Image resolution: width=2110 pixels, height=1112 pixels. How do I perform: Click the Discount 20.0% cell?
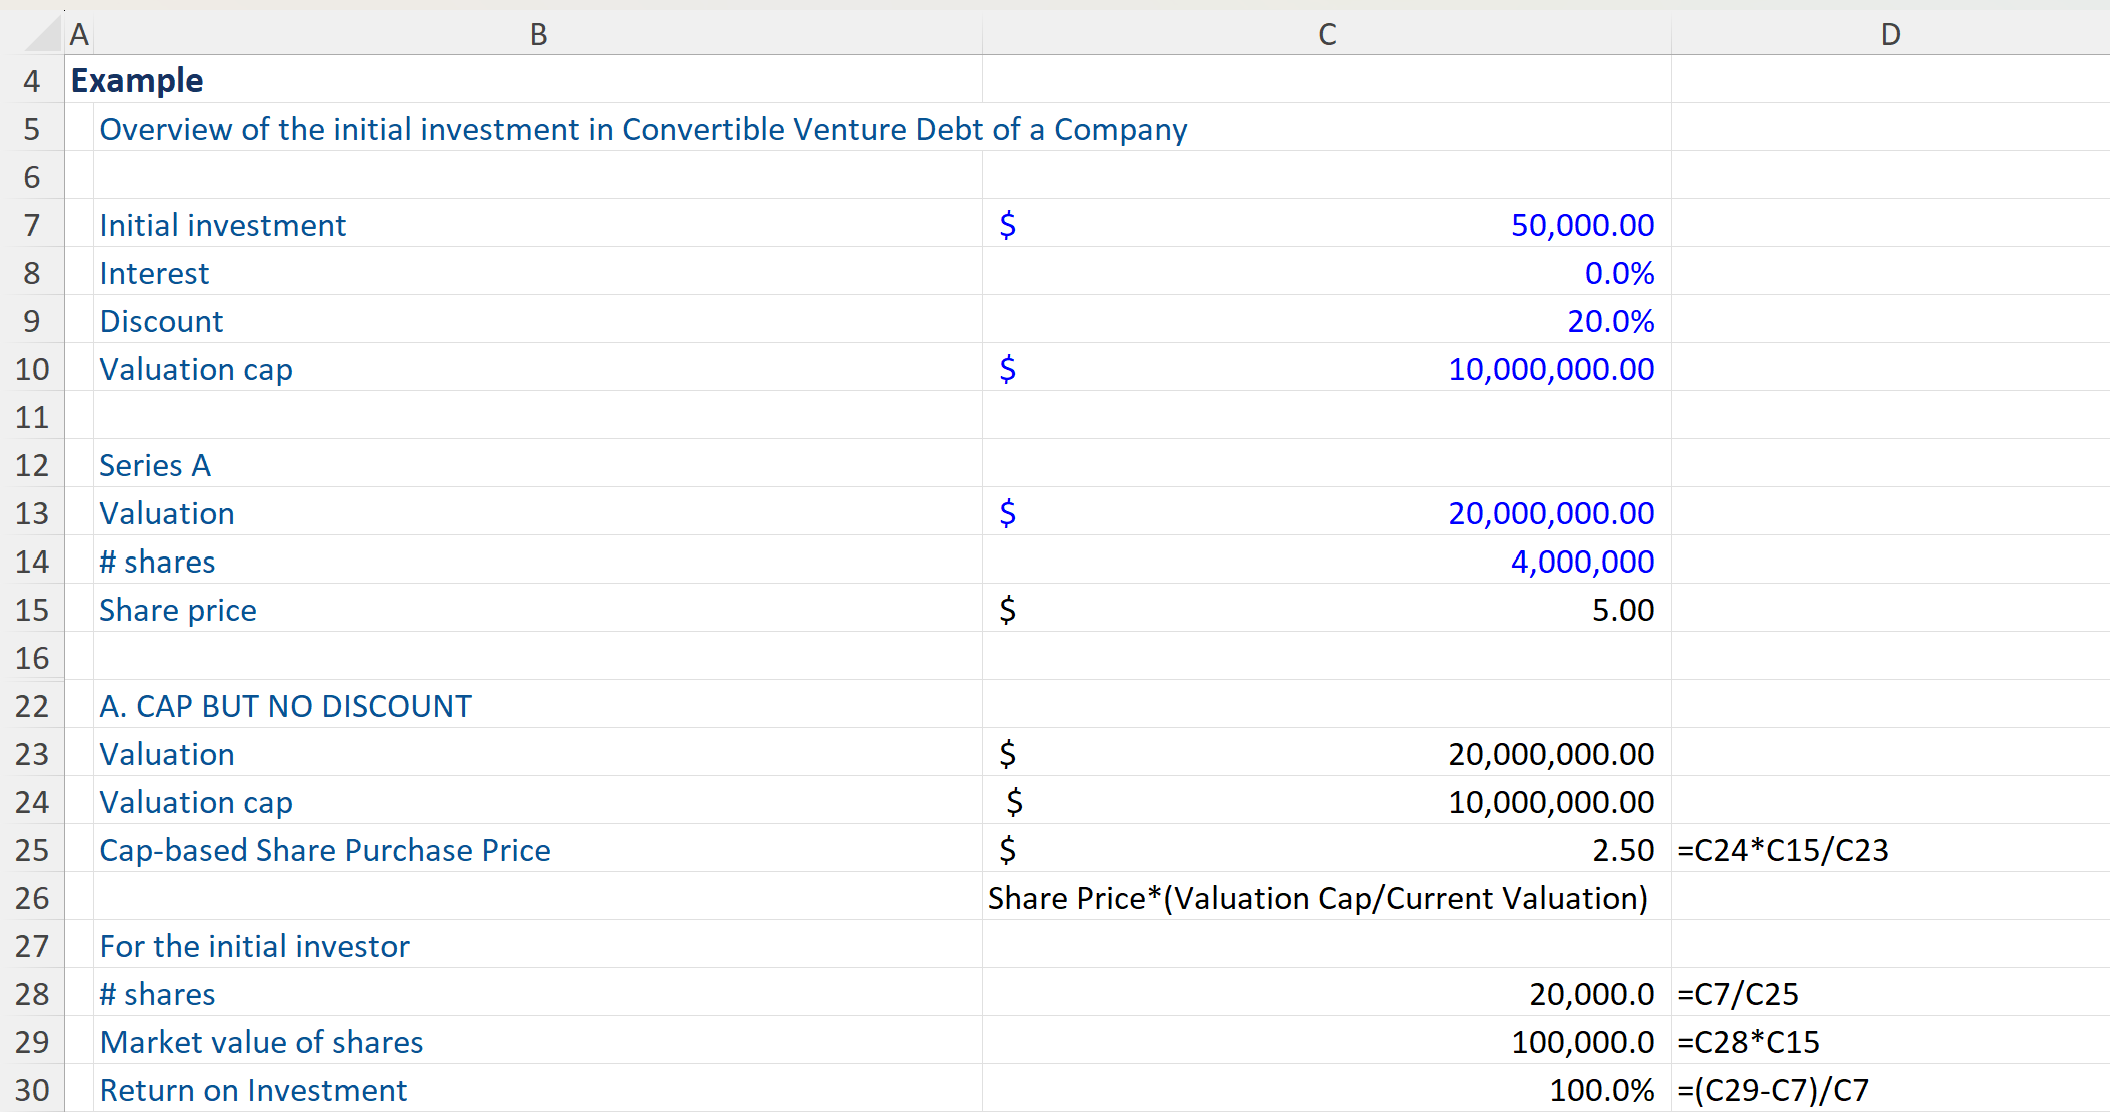tap(1610, 321)
